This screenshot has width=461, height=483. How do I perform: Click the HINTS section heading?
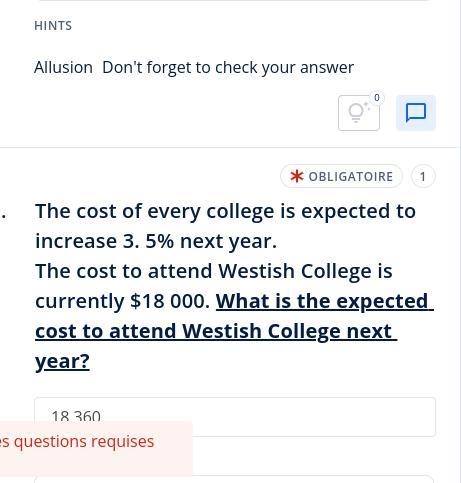[x=53, y=26]
